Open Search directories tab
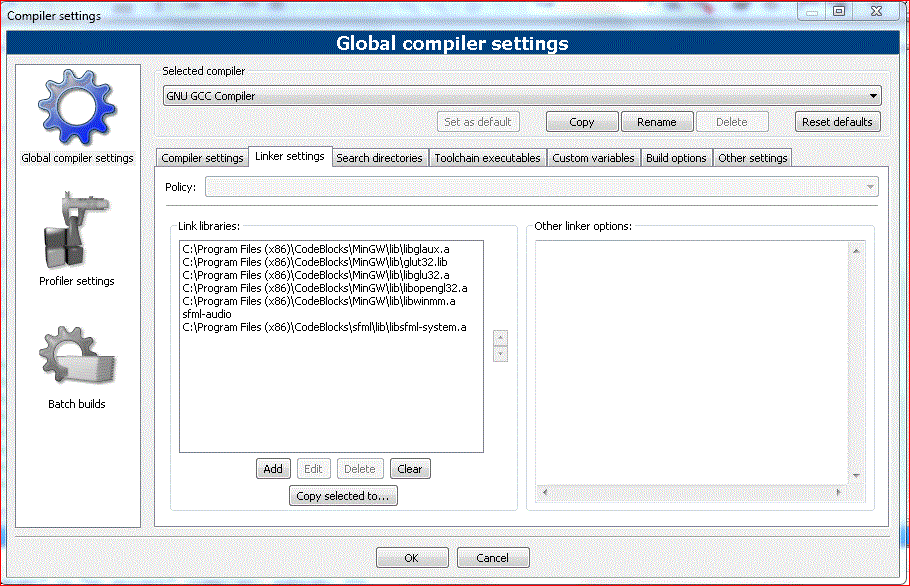The image size is (910, 586). point(380,158)
